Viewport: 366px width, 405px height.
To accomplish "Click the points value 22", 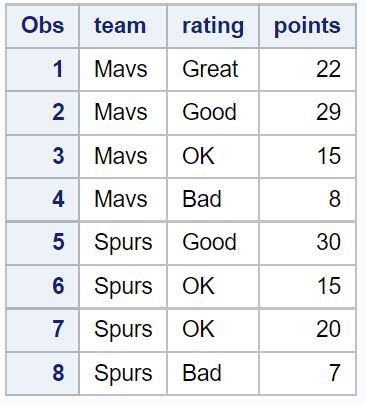I will pyautogui.click(x=307, y=69).
